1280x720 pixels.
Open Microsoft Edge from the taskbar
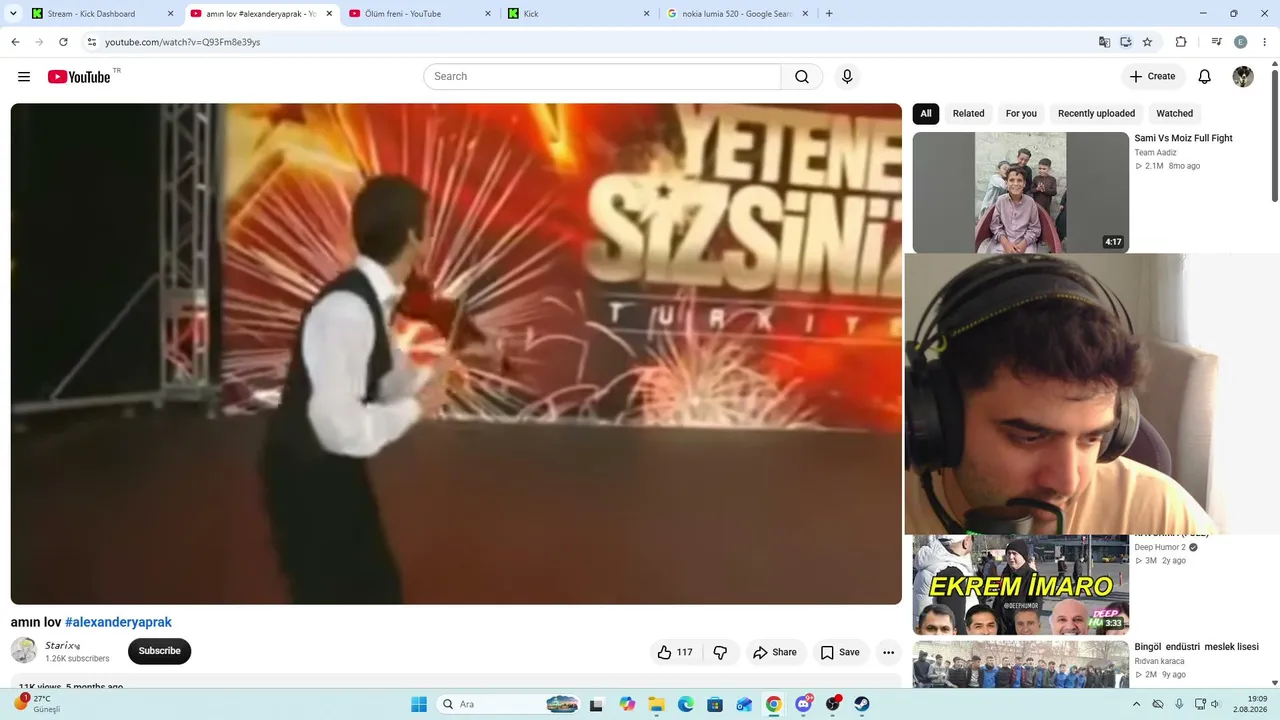click(x=686, y=704)
